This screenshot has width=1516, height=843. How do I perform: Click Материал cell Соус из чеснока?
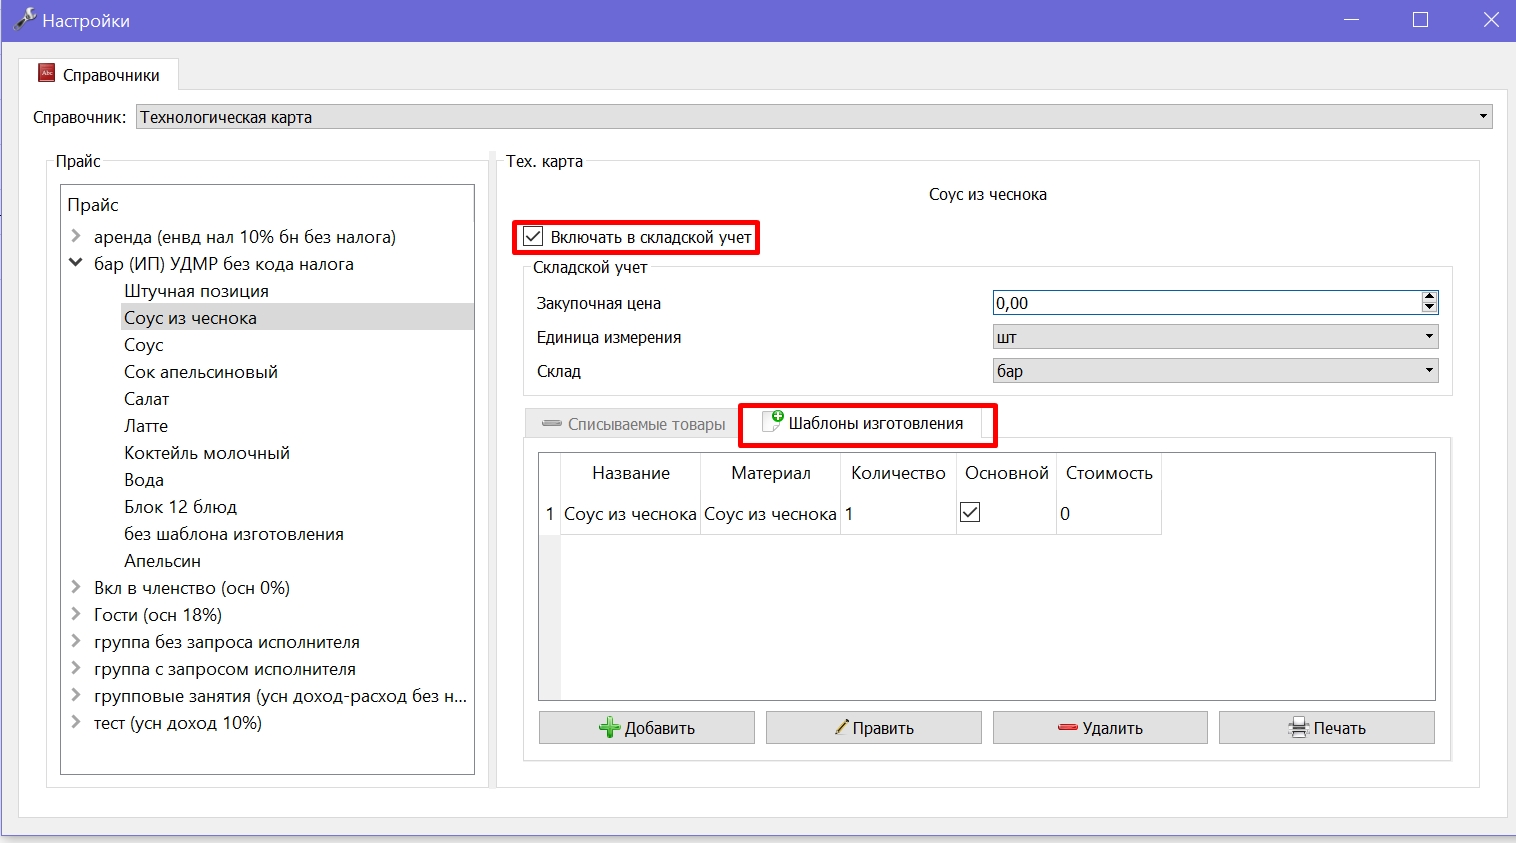click(x=770, y=514)
